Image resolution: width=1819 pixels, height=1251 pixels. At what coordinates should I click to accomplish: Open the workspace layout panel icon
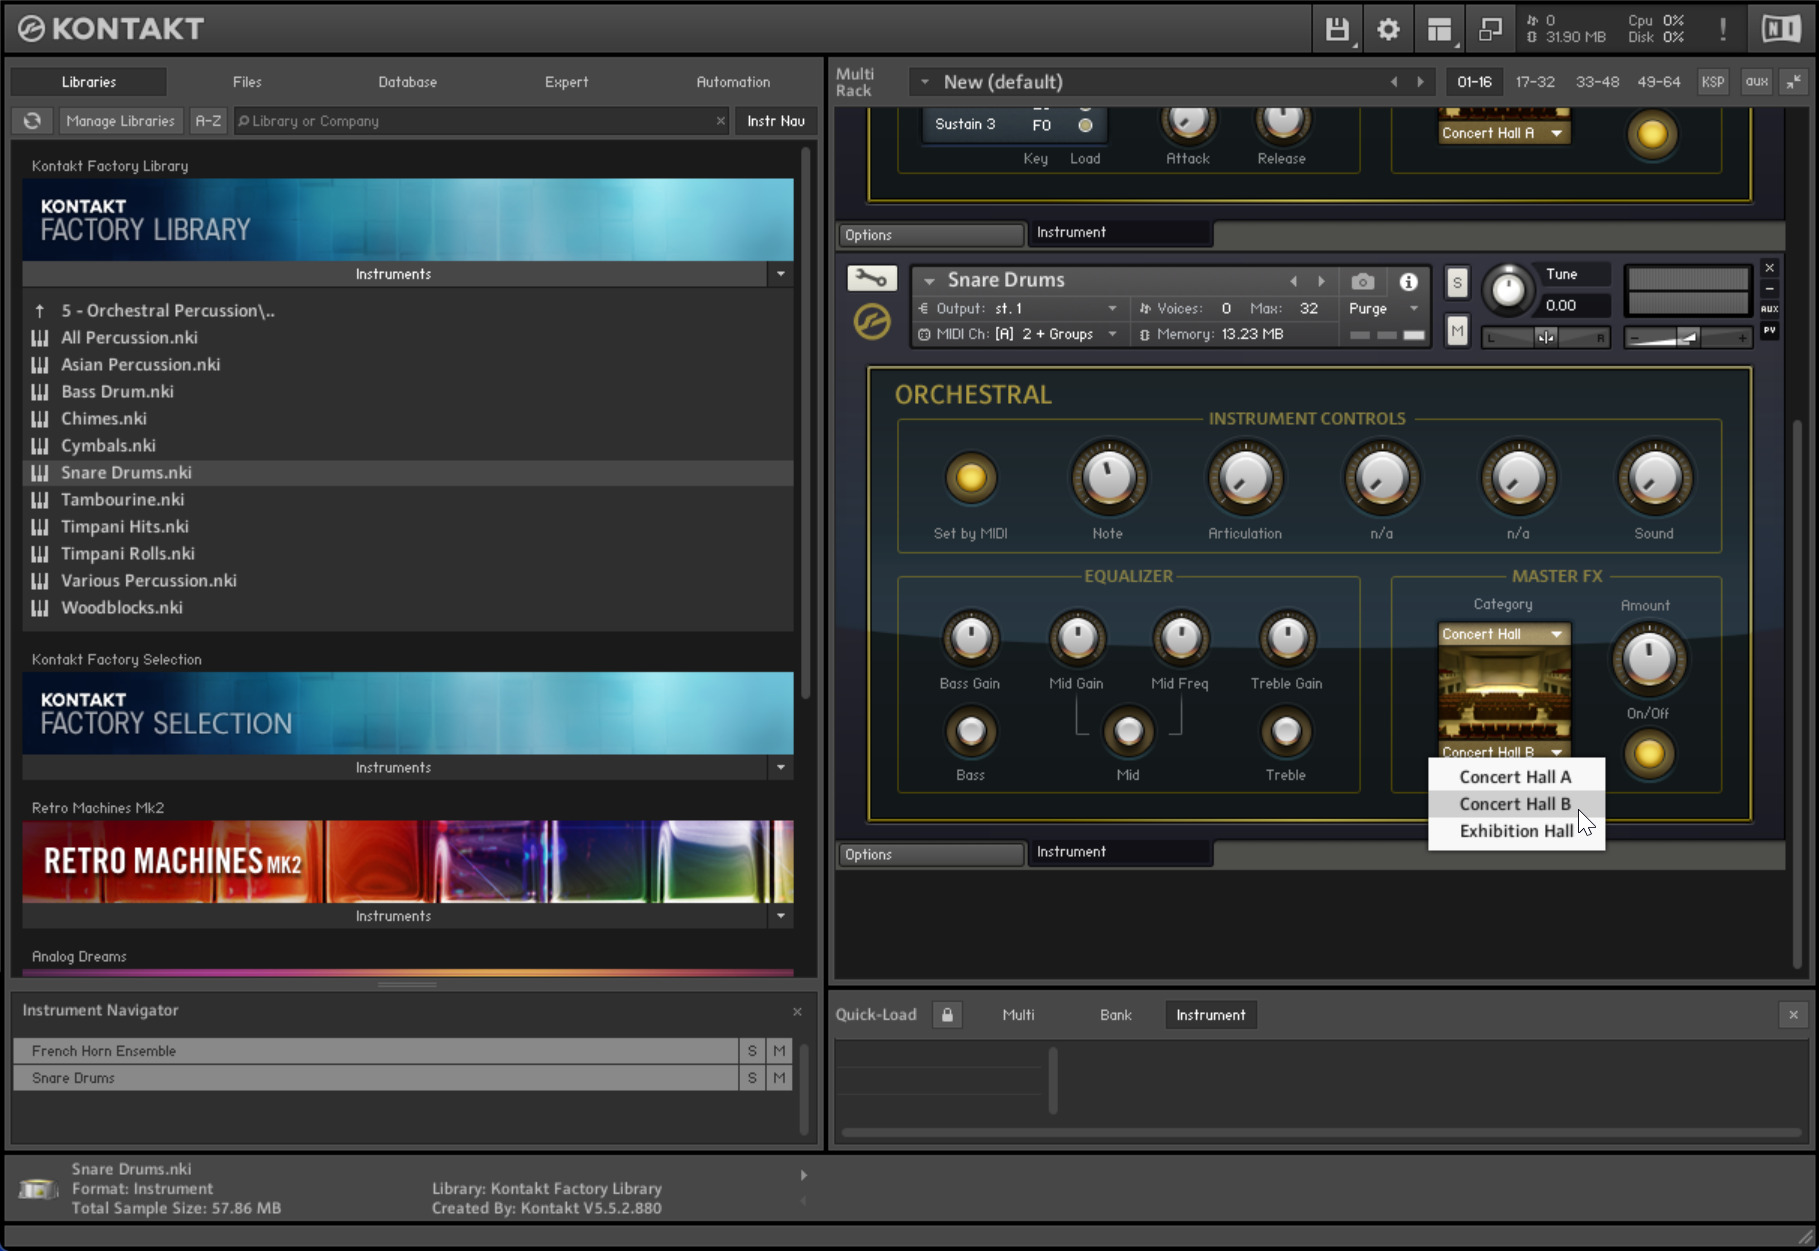1439,29
